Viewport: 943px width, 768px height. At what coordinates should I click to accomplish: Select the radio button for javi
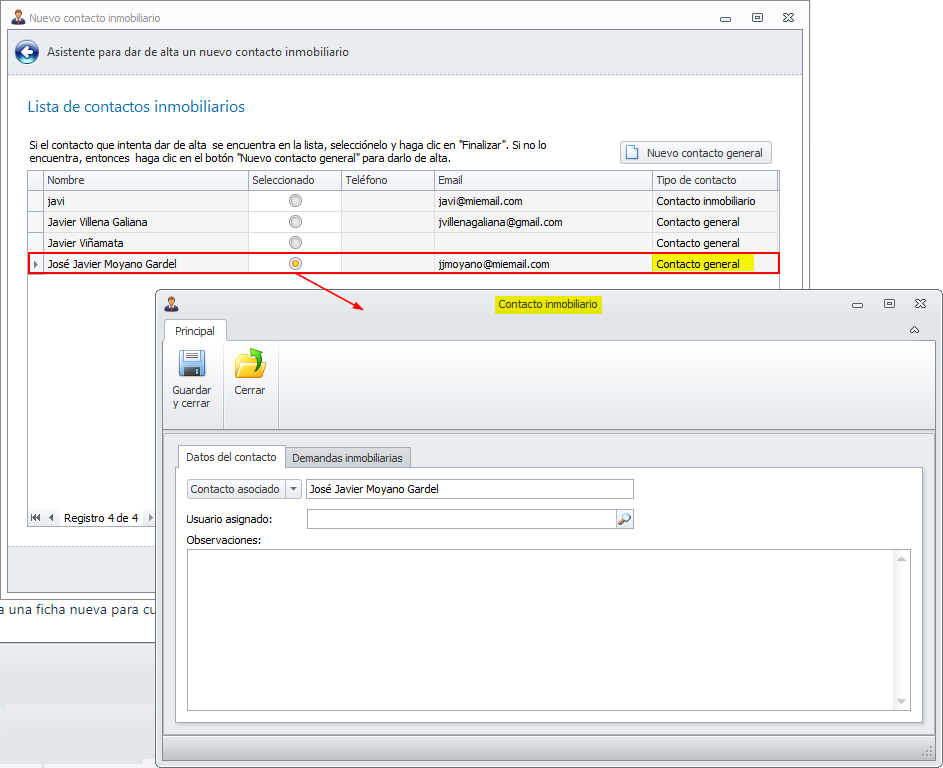tap(295, 201)
